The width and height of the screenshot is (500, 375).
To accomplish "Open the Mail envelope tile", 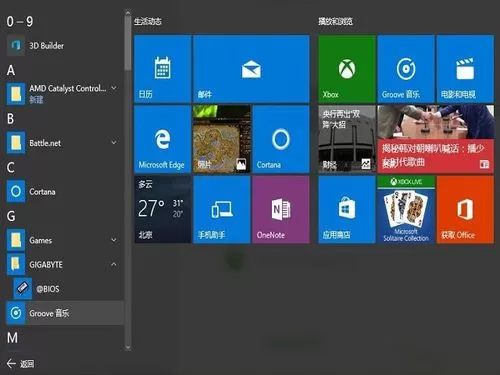I will coord(251,69).
